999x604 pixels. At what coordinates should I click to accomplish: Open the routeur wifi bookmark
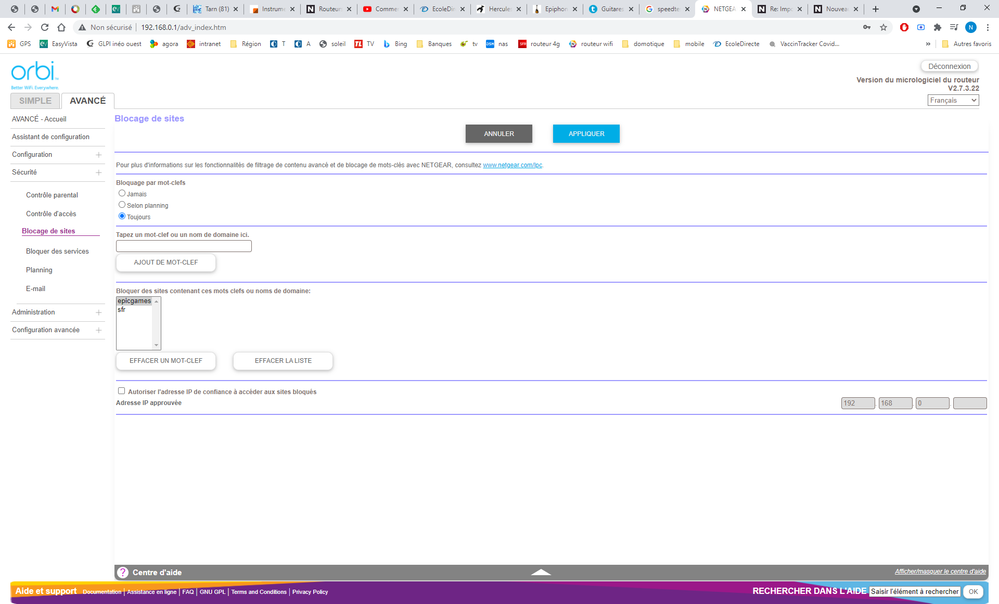(591, 44)
